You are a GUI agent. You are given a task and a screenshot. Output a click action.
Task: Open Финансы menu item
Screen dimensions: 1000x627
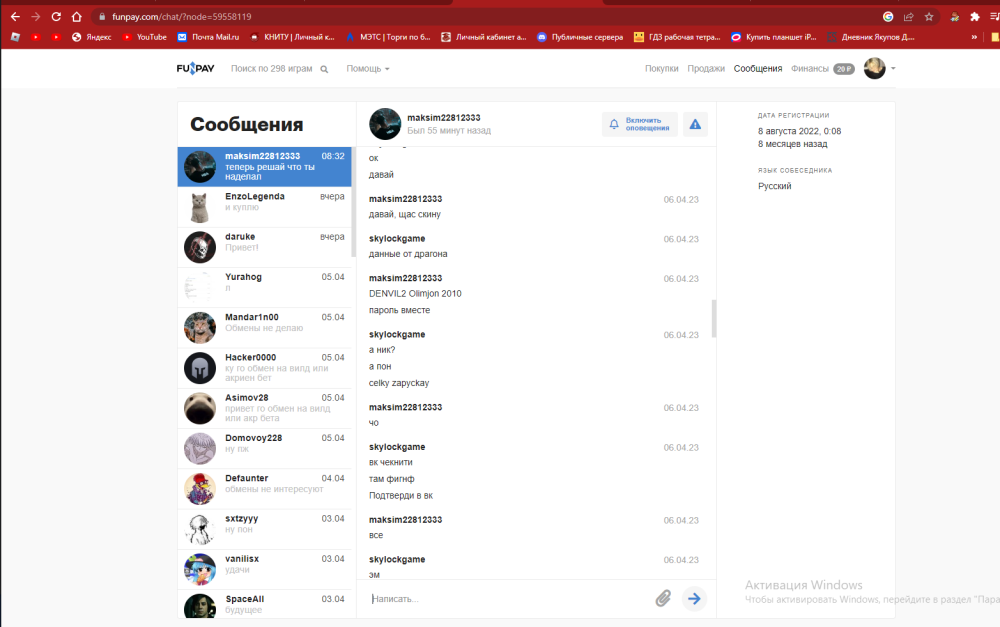coord(809,68)
